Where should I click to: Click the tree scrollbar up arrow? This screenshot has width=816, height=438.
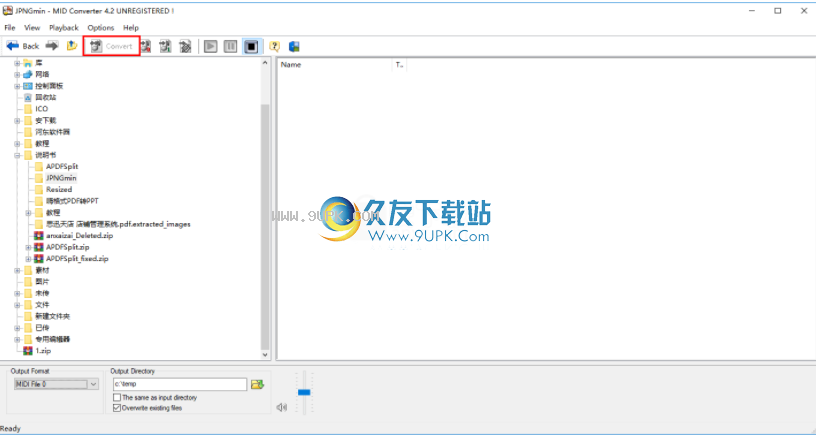265,63
